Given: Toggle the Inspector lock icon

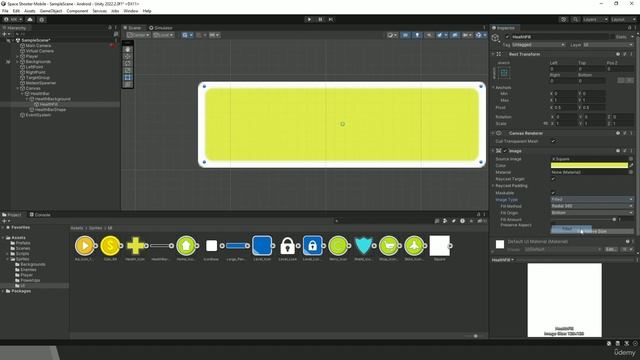Looking at the screenshot, I should point(629,28).
